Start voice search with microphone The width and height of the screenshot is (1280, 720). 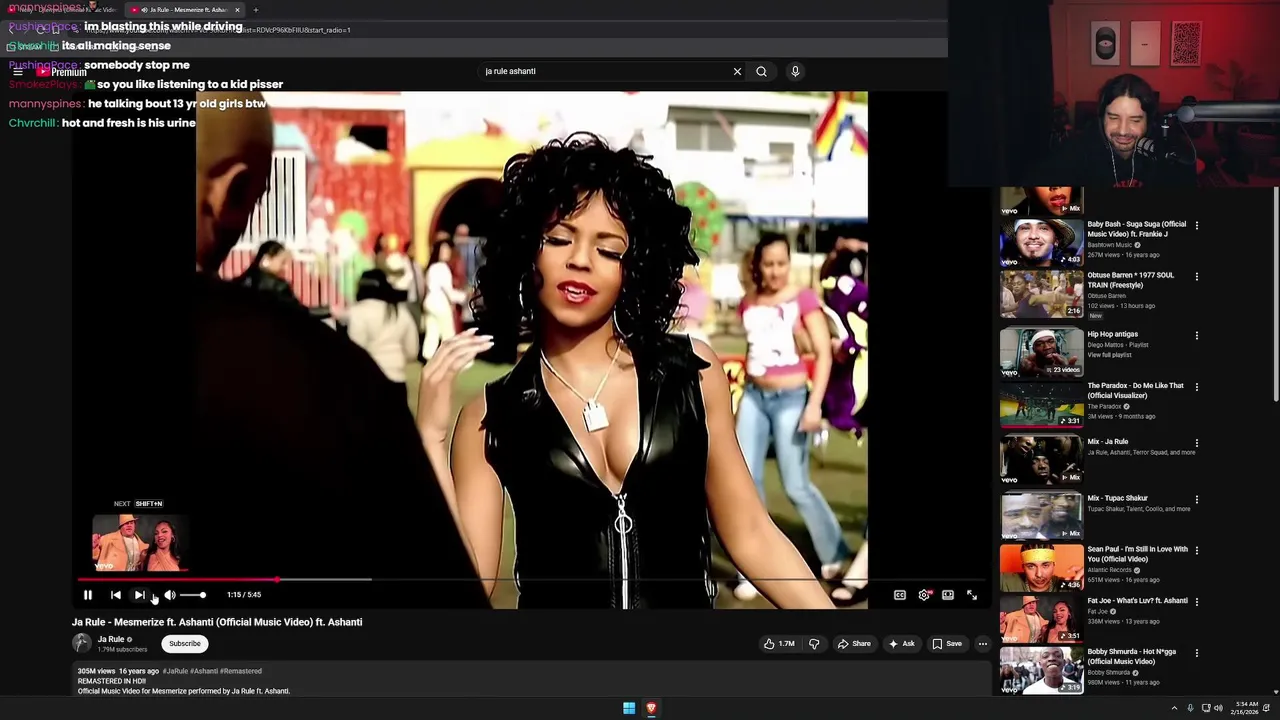[795, 71]
